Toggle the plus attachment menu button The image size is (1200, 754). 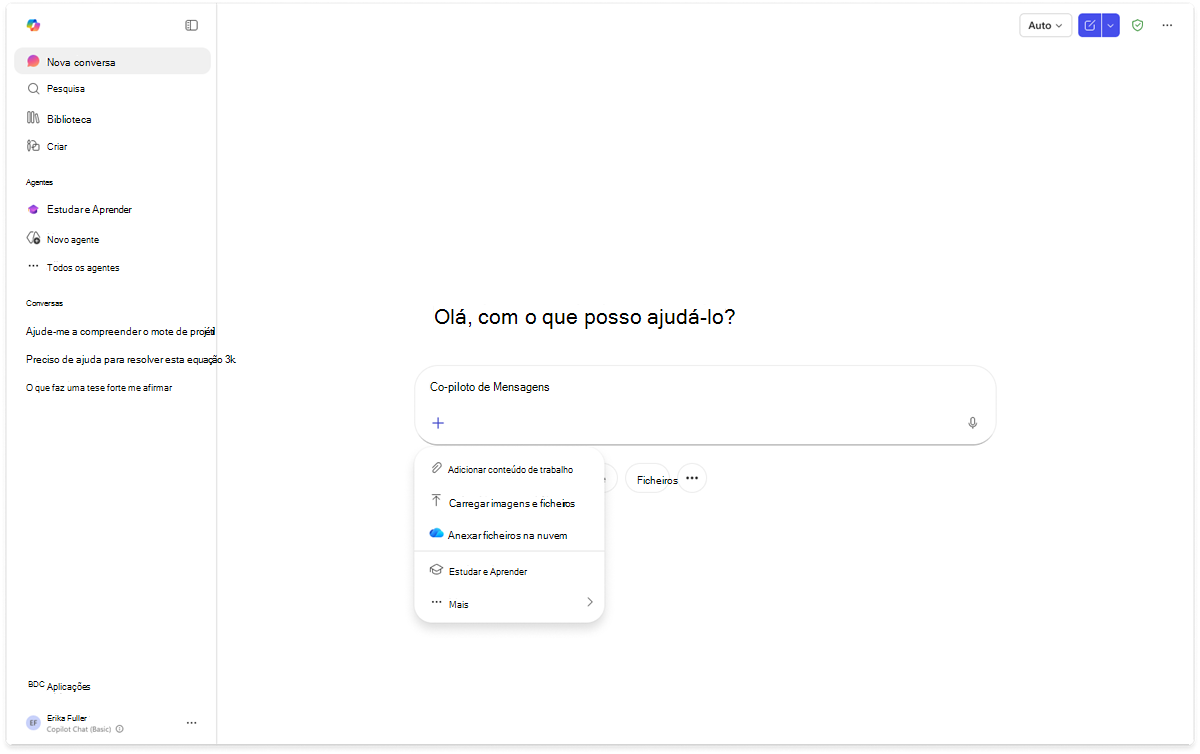pyautogui.click(x=438, y=423)
